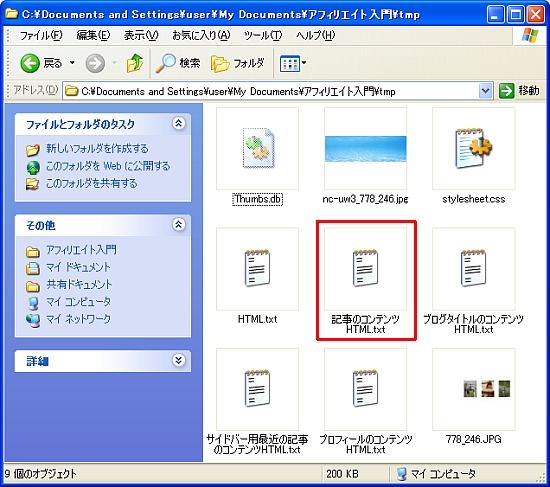Go up one folder level icon
The height and width of the screenshot is (487, 550).
(x=135, y=63)
